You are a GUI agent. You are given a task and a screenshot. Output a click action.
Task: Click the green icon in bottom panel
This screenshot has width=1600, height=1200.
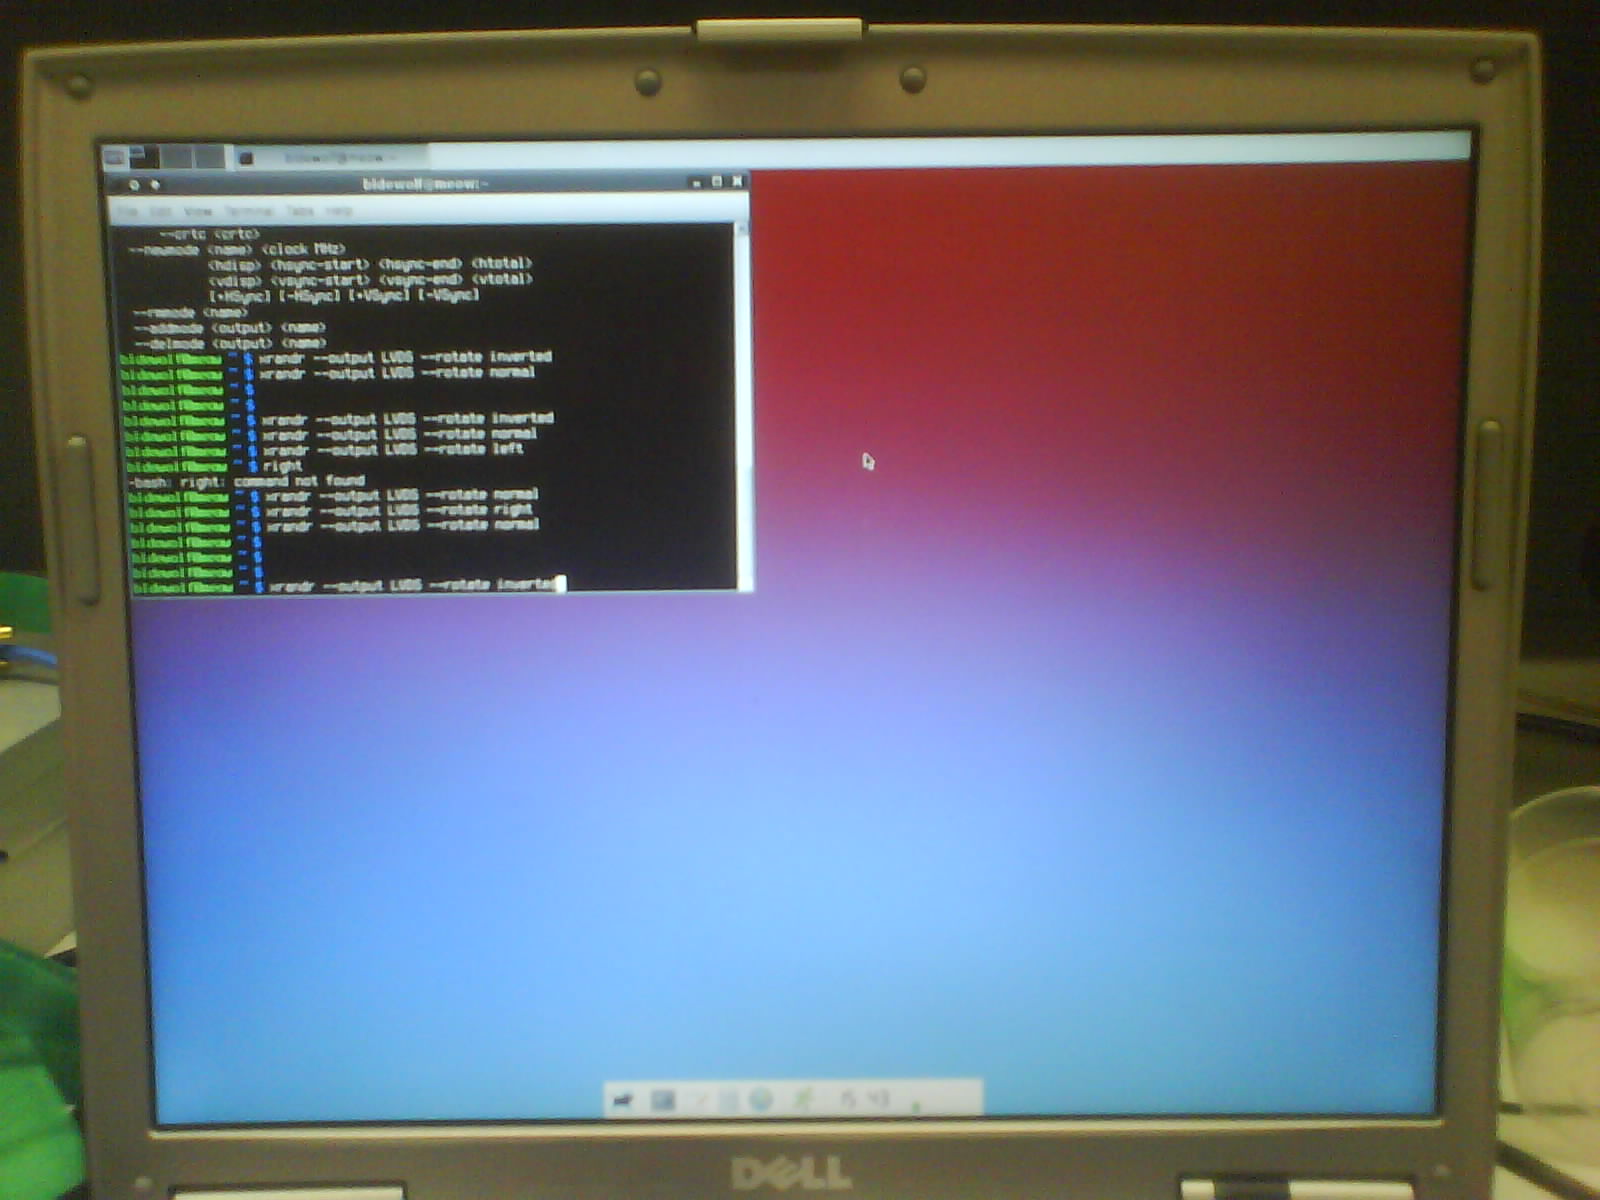coord(803,1101)
